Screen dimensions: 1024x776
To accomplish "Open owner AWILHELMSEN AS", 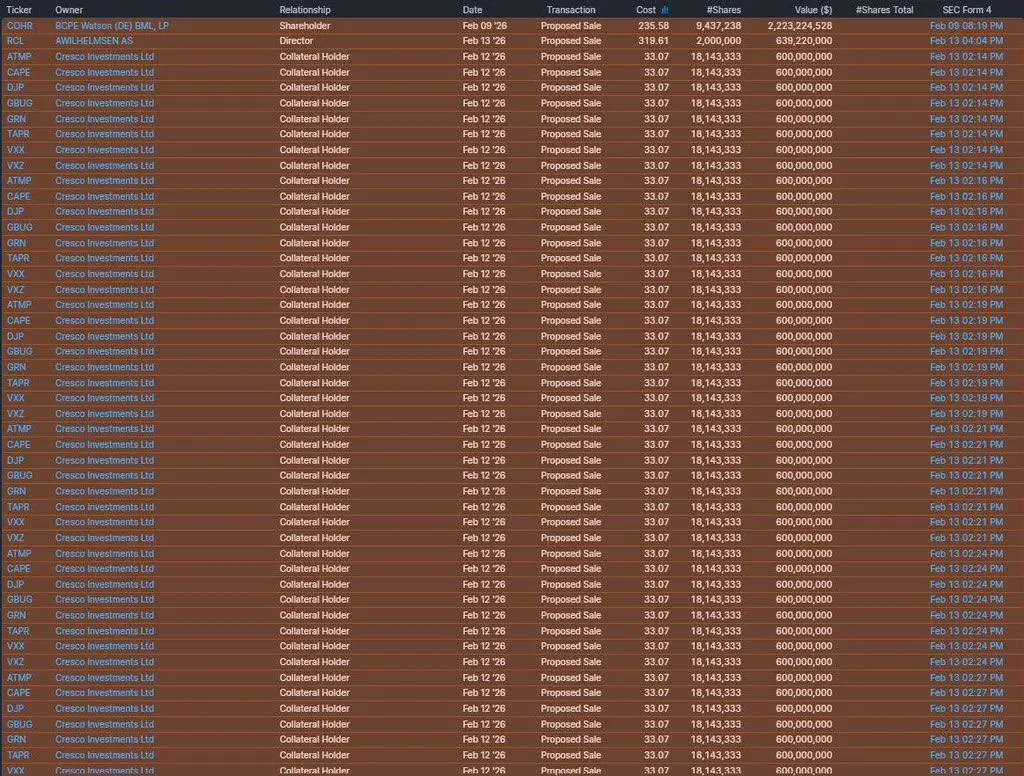I will point(94,40).
